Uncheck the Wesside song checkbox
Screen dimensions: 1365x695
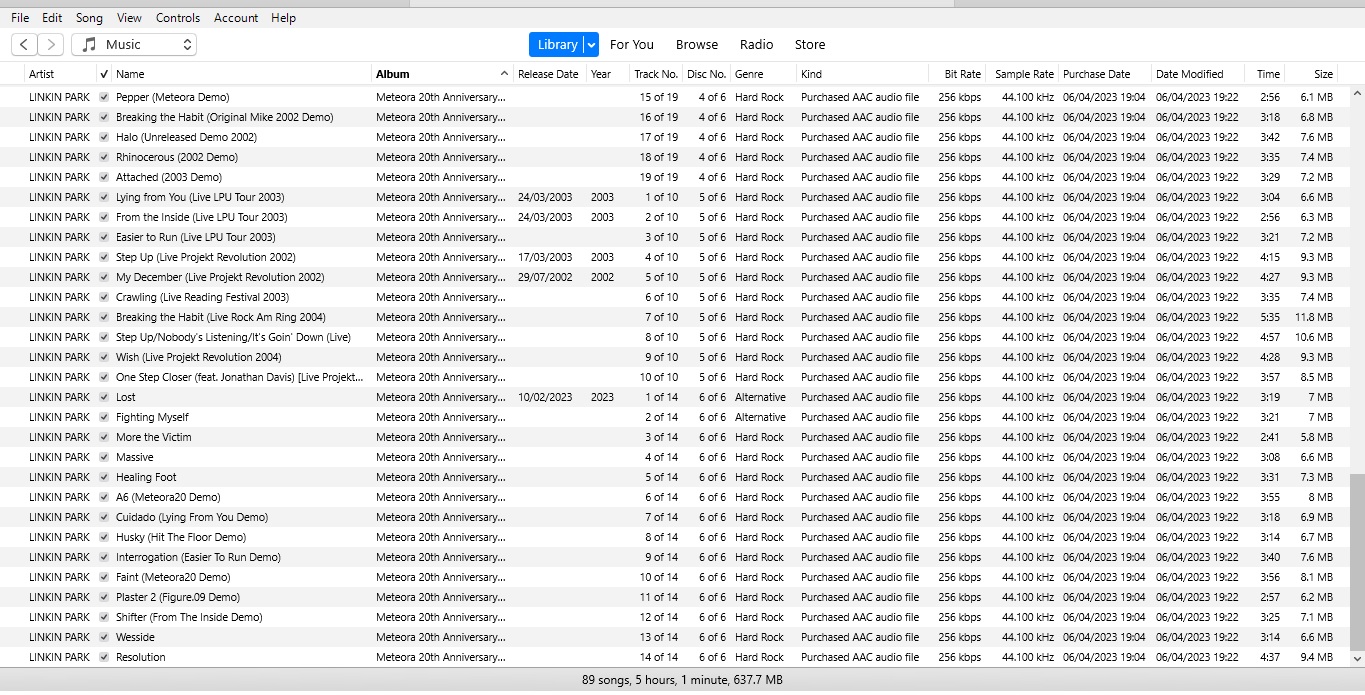click(104, 637)
